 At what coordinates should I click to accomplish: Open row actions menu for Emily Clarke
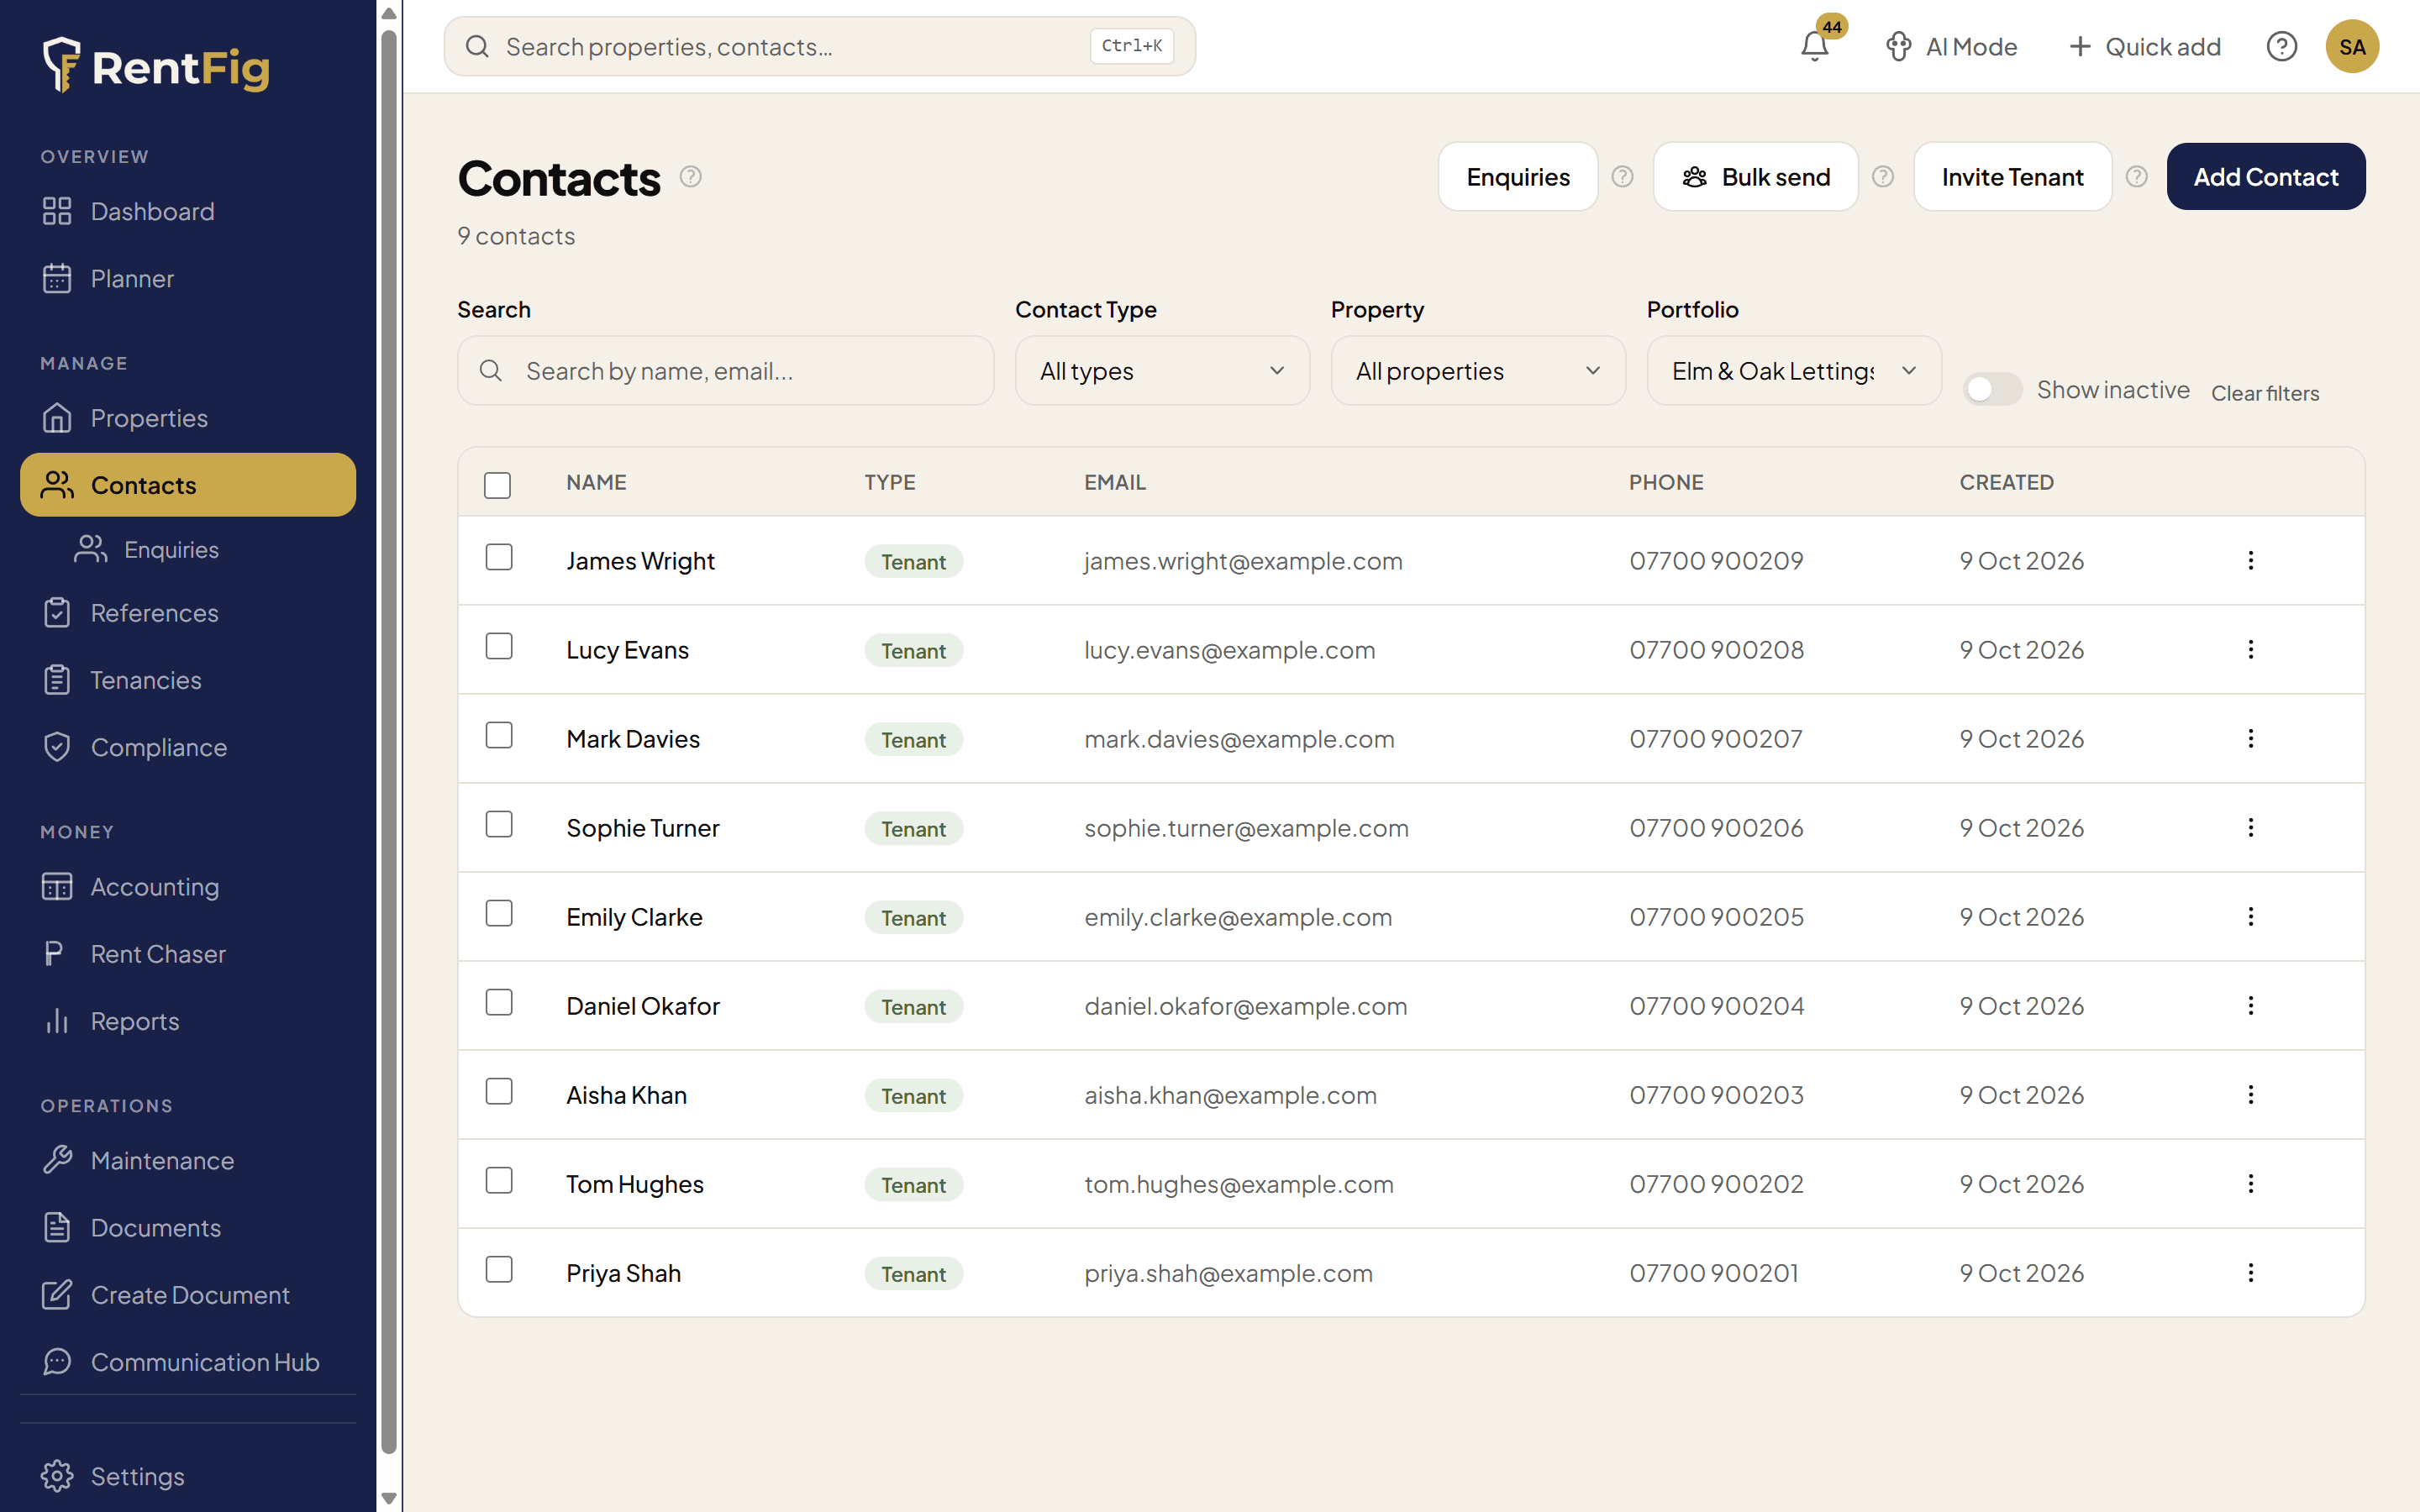click(2251, 917)
